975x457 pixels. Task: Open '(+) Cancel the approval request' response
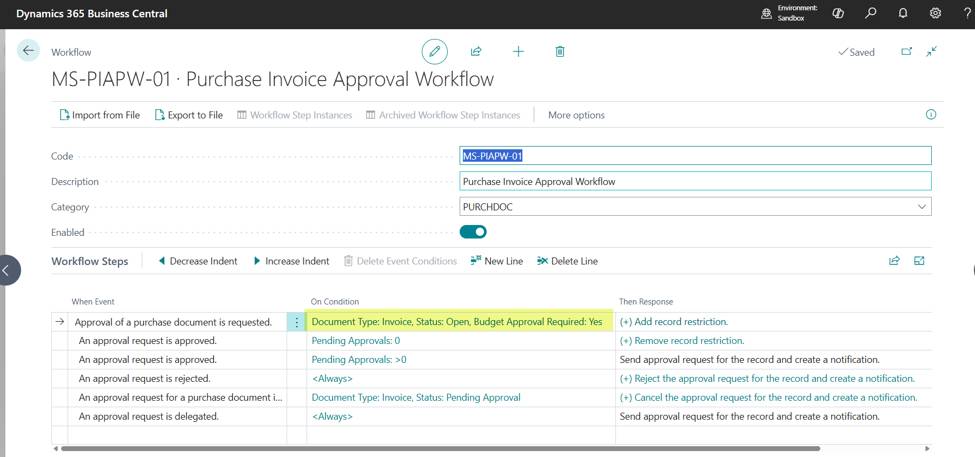pos(769,397)
